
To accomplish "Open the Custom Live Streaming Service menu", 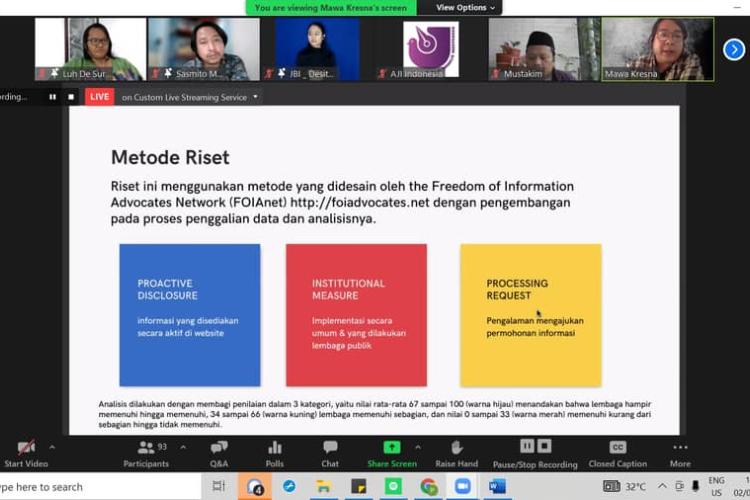I will click(x=190, y=97).
